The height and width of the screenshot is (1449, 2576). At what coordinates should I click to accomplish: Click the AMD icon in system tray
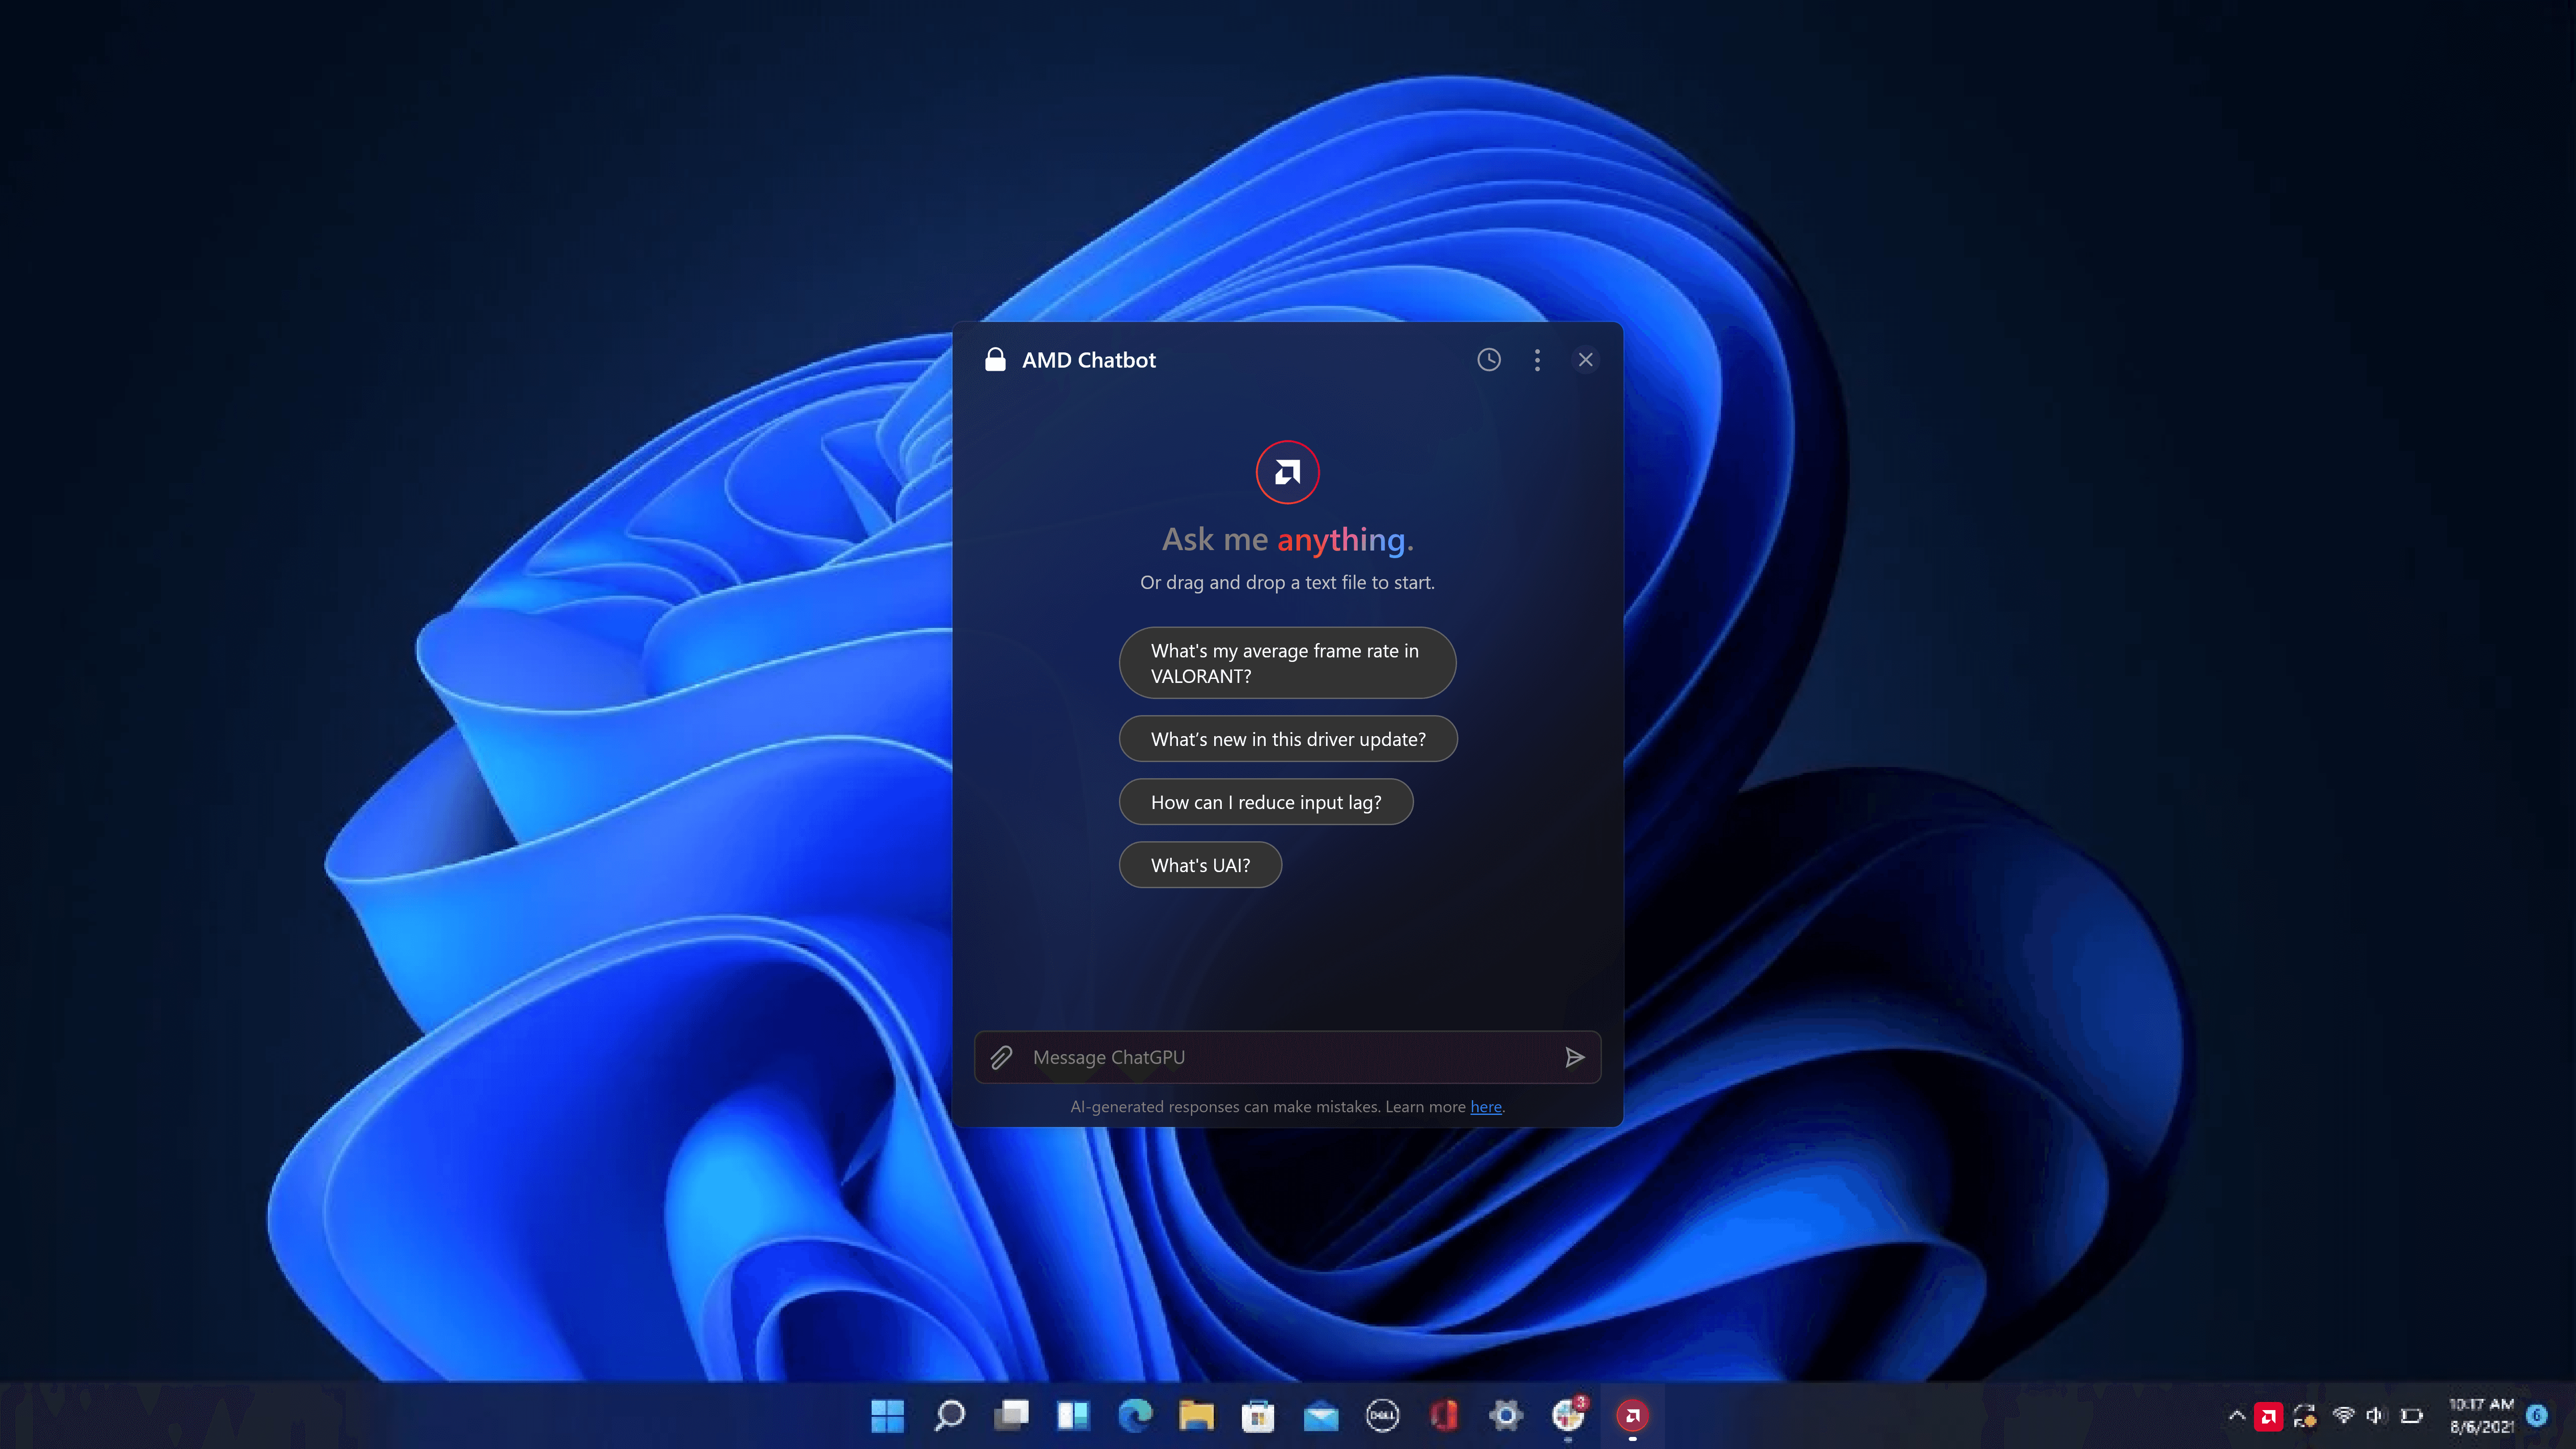click(2268, 1416)
